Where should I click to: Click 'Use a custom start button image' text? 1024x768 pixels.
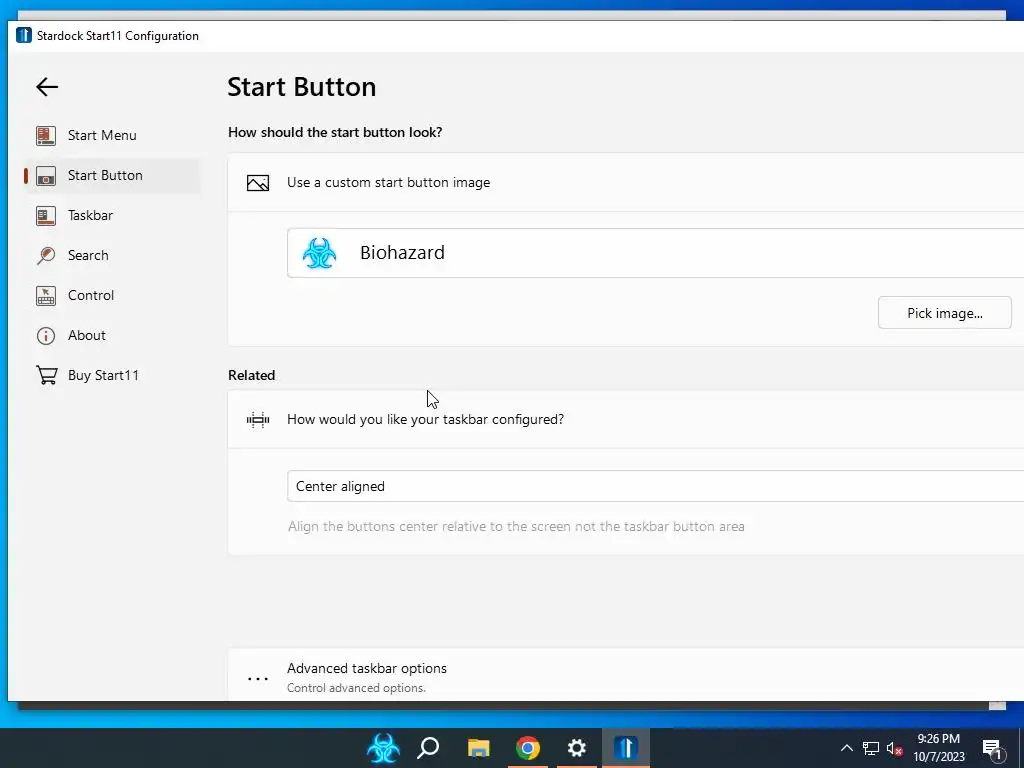point(389,183)
